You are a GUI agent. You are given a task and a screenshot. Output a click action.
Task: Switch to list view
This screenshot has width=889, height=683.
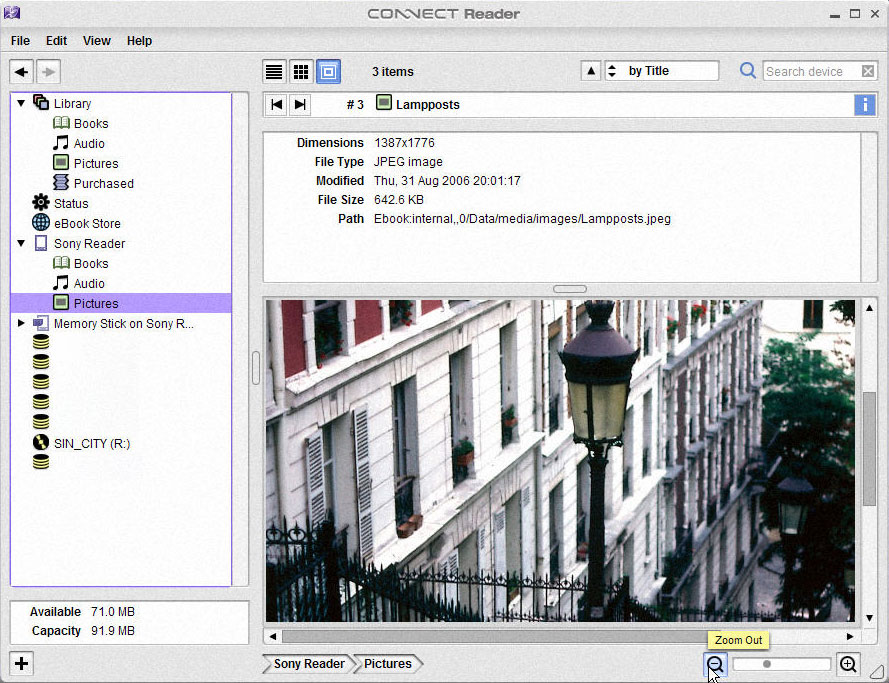274,71
